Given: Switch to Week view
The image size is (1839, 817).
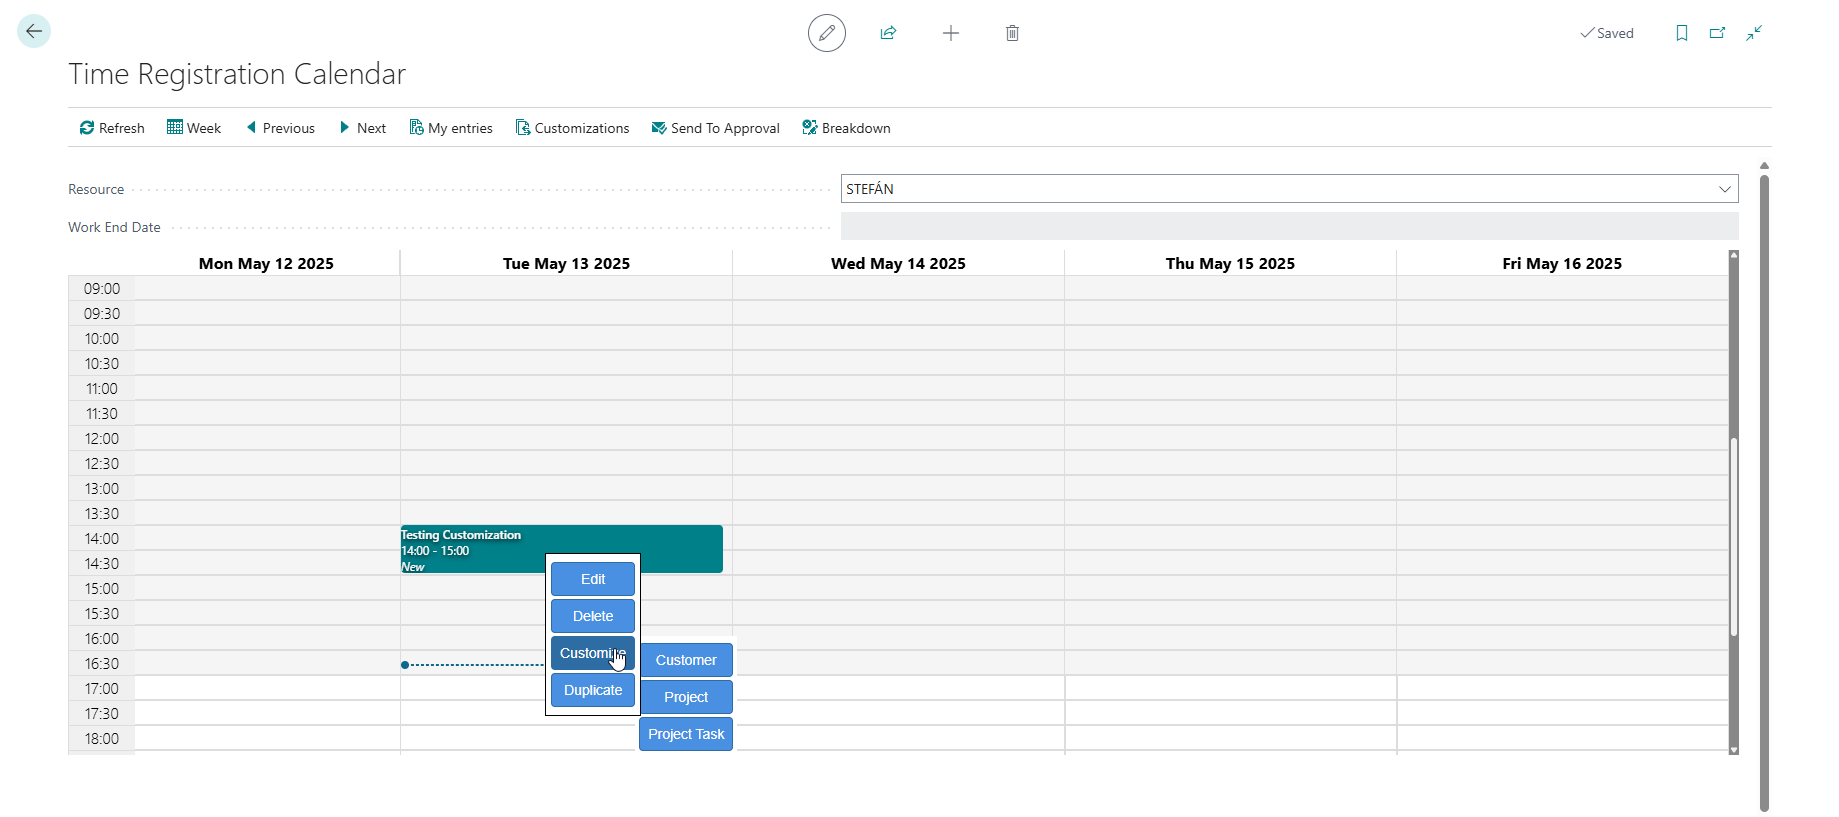Looking at the screenshot, I should coord(194,128).
